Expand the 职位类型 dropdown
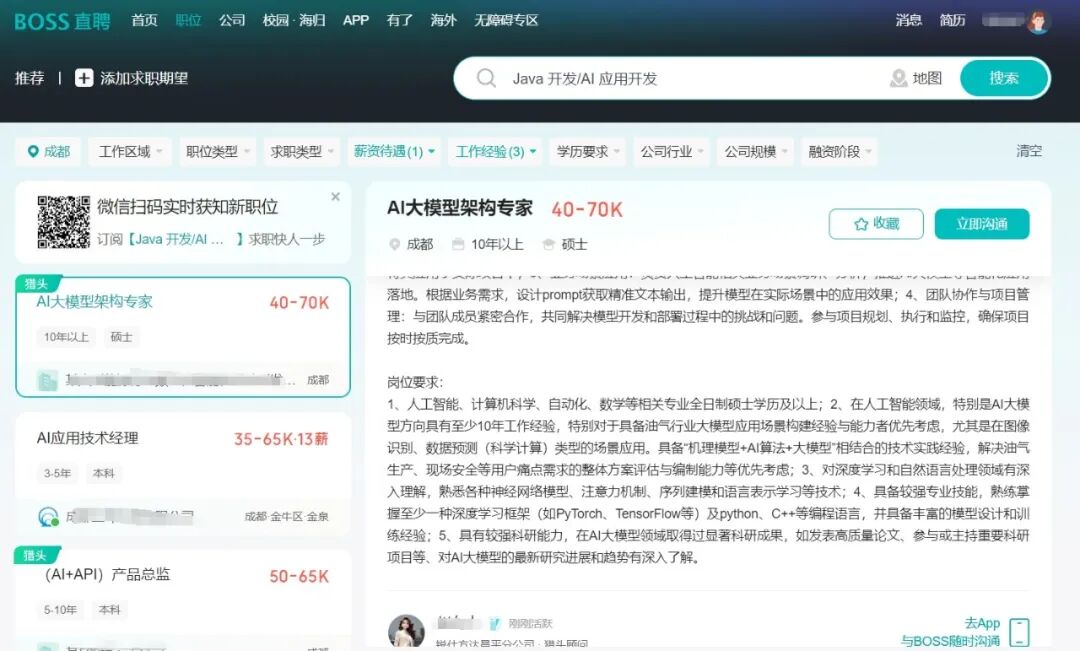 tap(217, 152)
